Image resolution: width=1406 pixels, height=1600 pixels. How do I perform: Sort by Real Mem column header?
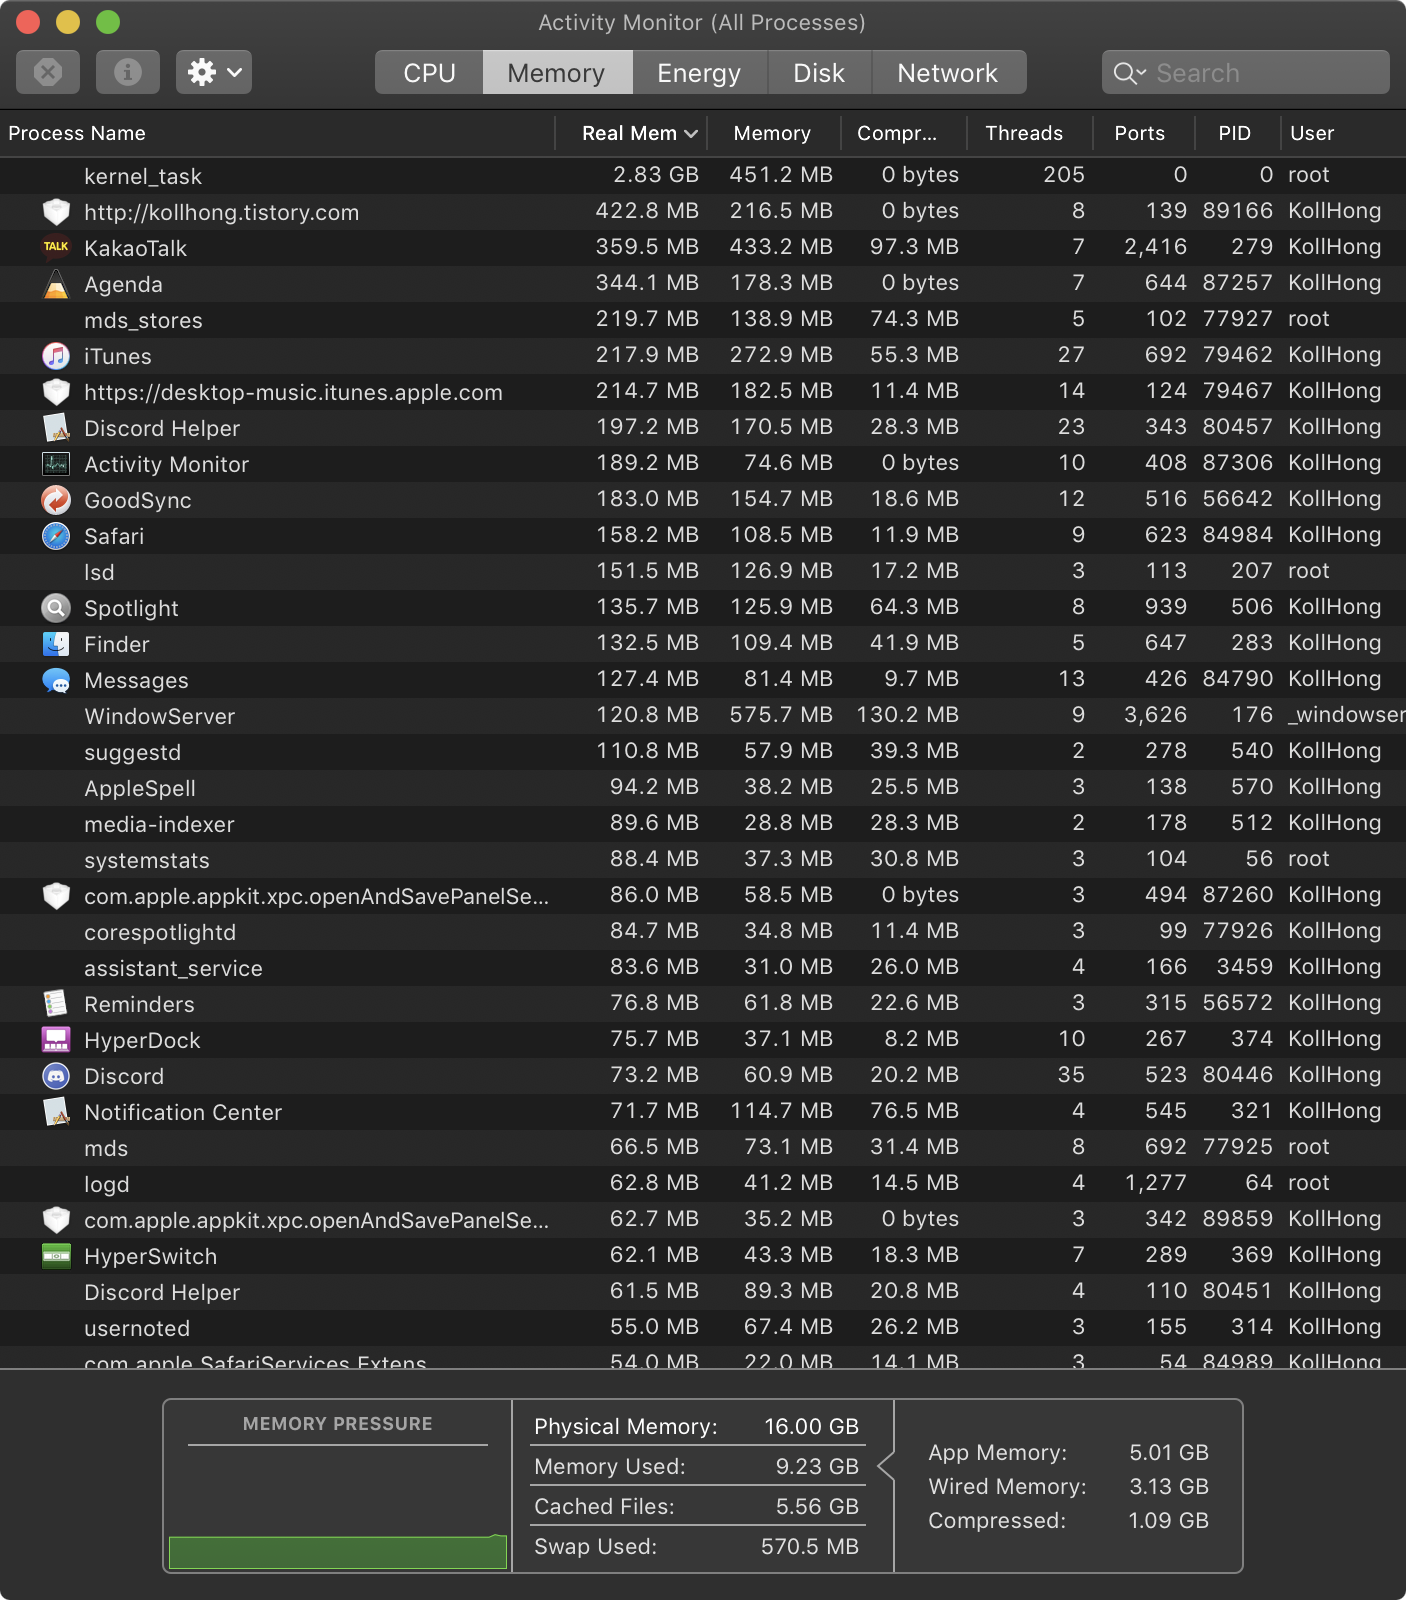point(630,133)
